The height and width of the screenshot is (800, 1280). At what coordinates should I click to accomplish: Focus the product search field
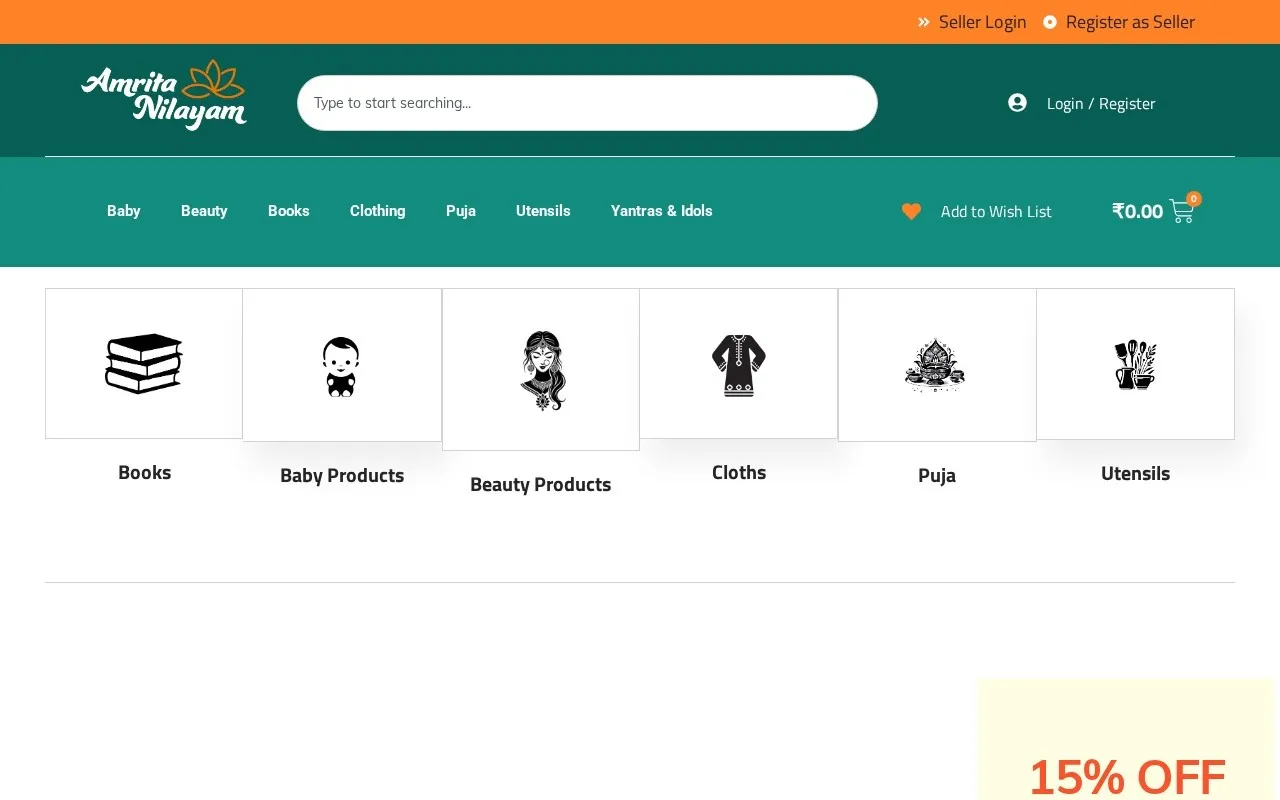[587, 103]
